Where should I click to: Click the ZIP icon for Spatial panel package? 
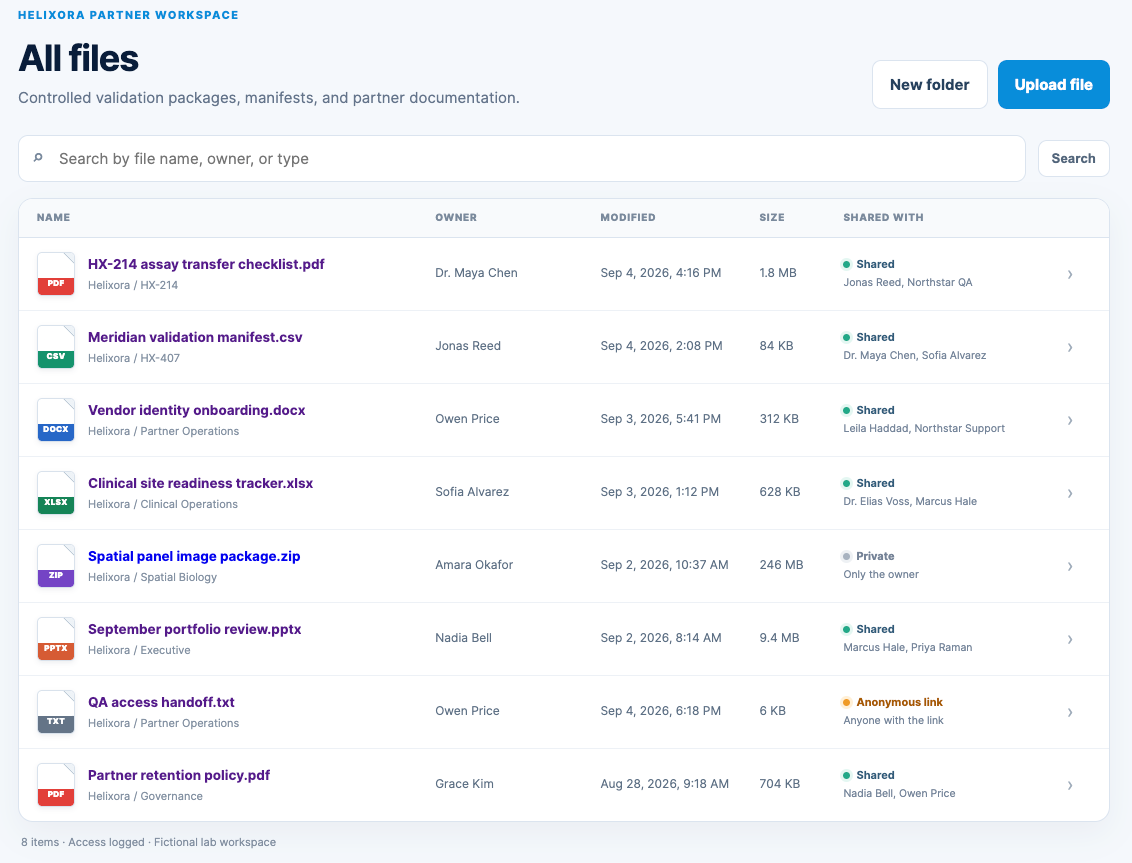click(56, 565)
